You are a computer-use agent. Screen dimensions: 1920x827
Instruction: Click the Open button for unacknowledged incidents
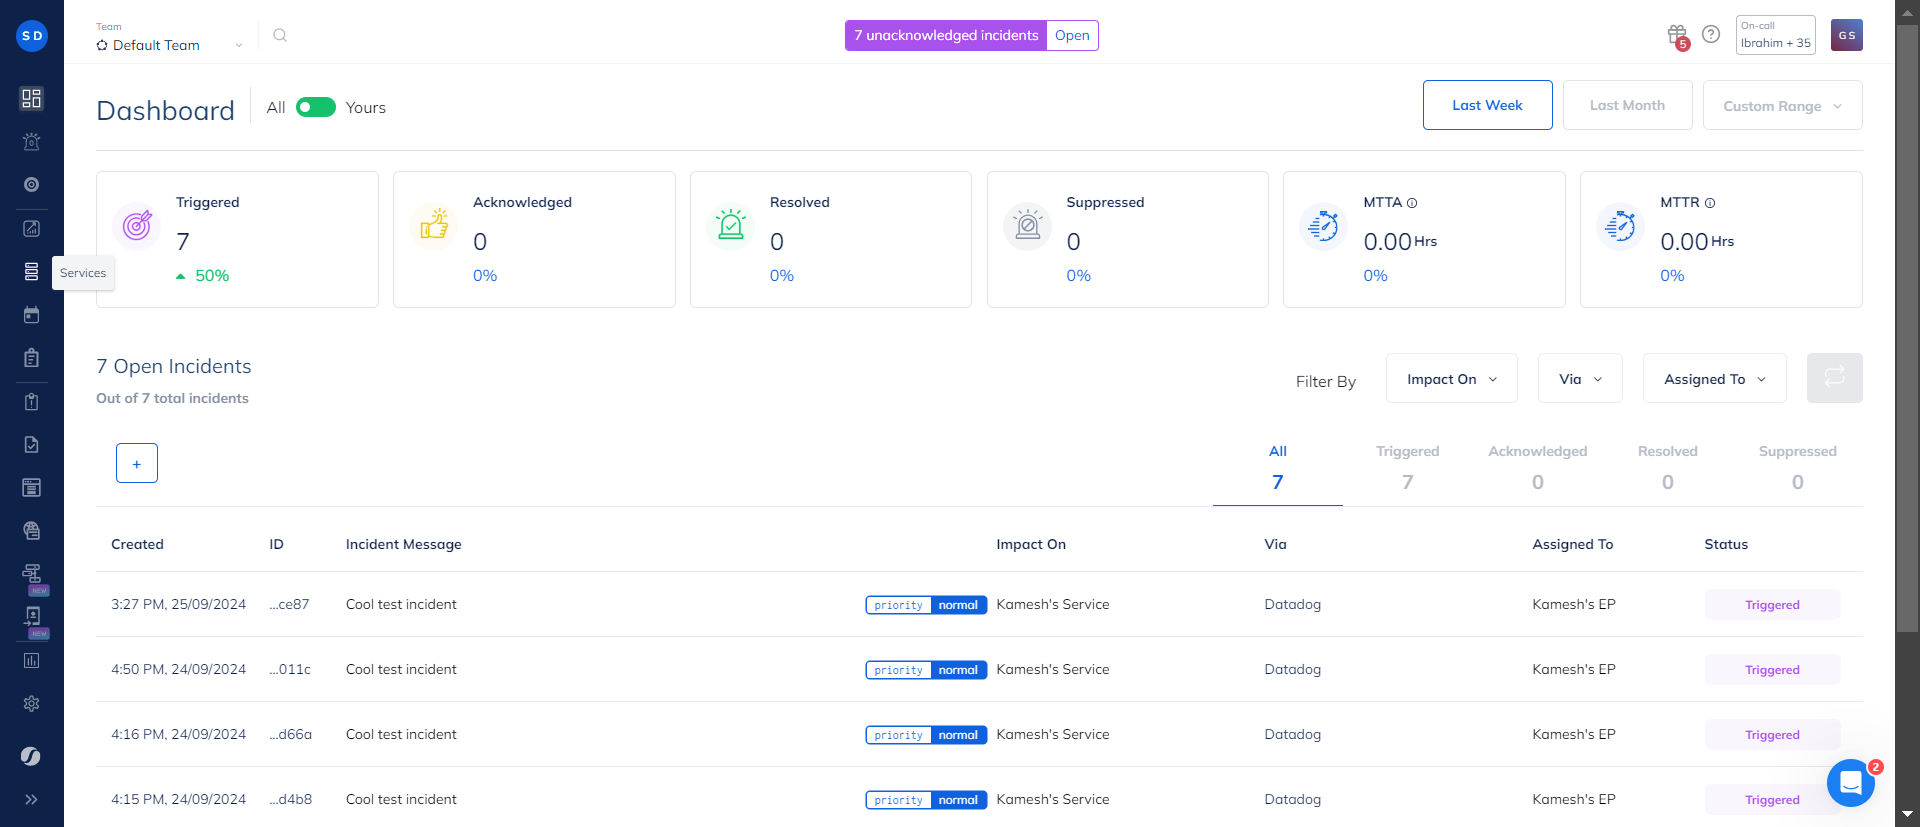point(1072,35)
